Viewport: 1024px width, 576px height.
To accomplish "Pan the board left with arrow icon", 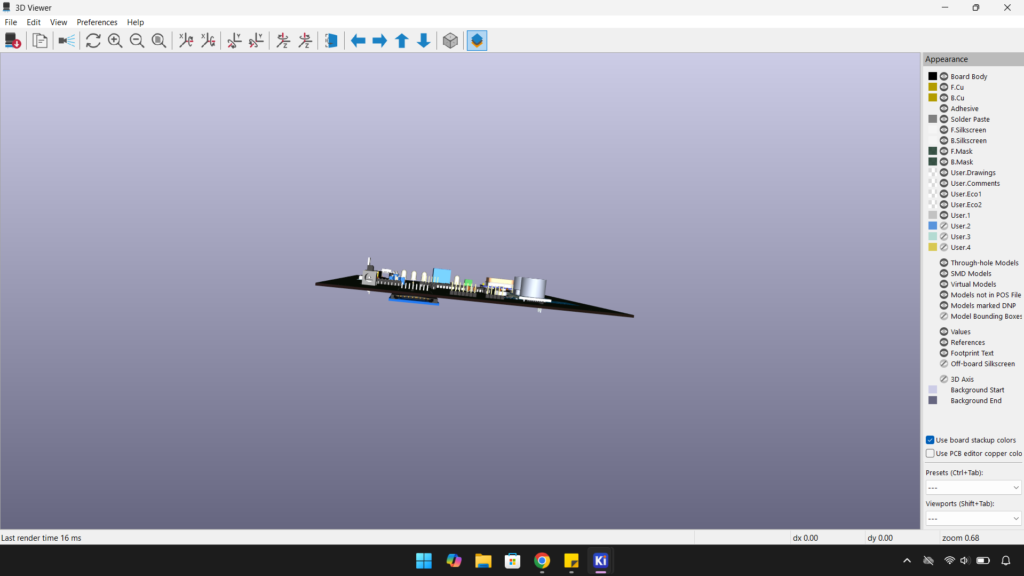I will click(358, 40).
